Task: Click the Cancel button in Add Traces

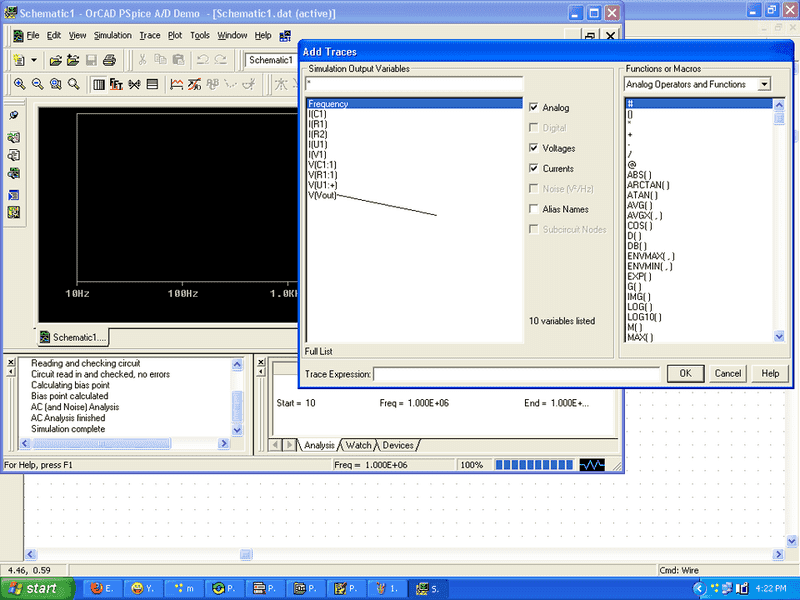Action: pyautogui.click(x=727, y=373)
